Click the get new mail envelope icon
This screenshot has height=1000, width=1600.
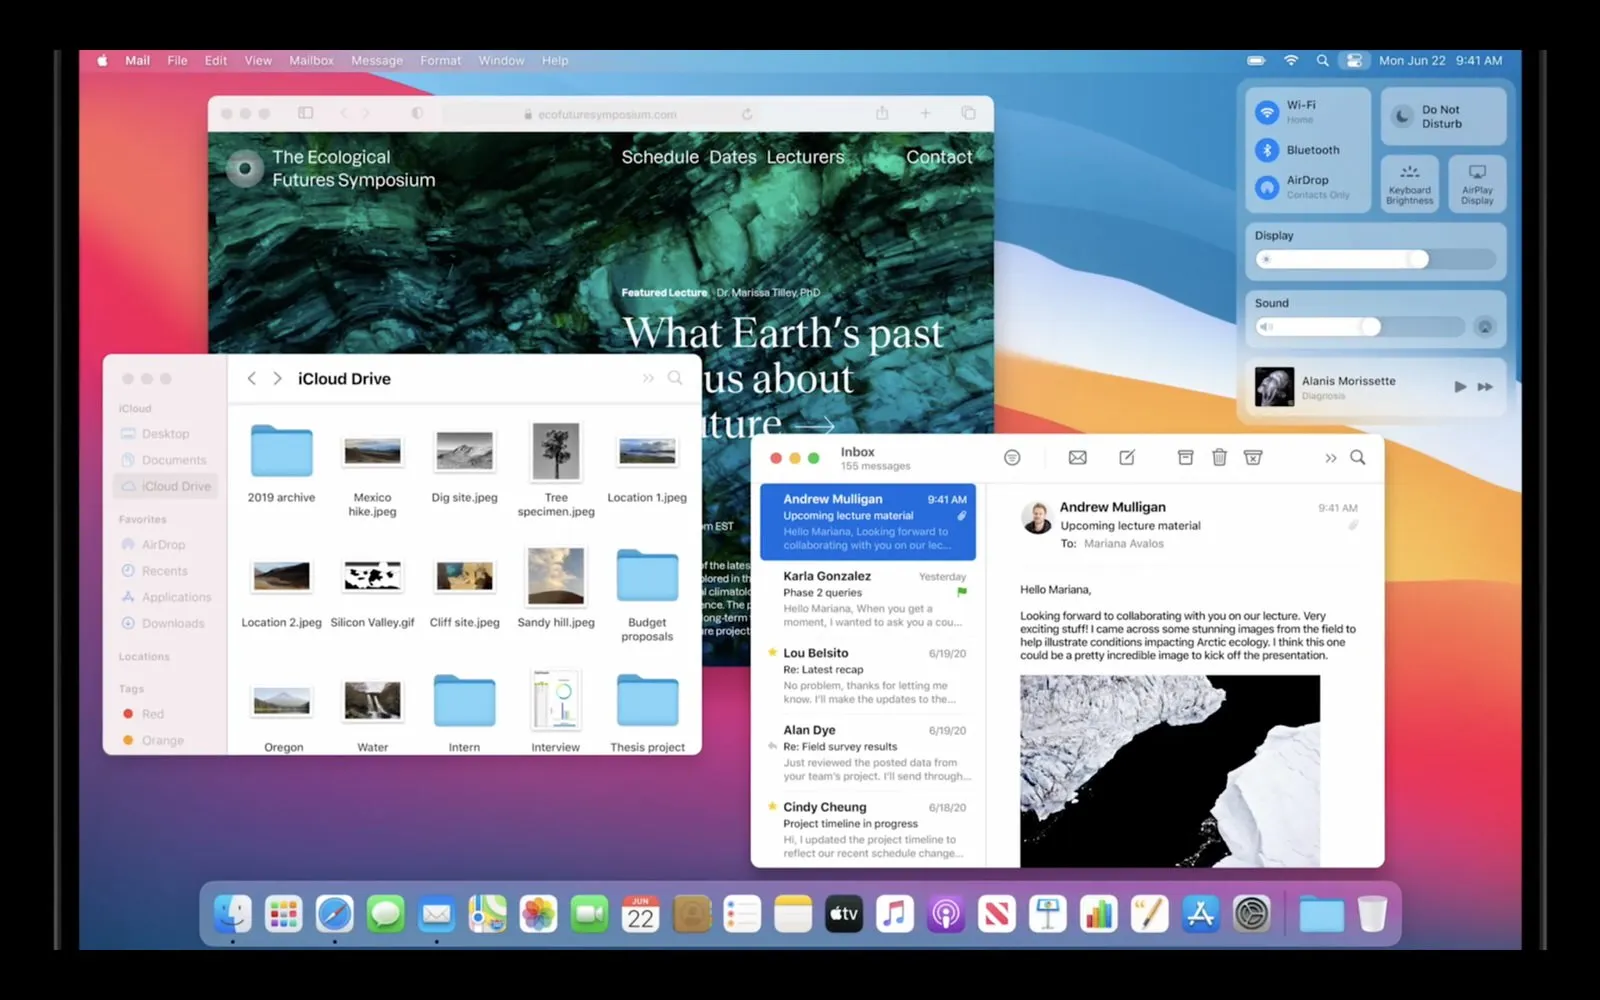[1077, 458]
